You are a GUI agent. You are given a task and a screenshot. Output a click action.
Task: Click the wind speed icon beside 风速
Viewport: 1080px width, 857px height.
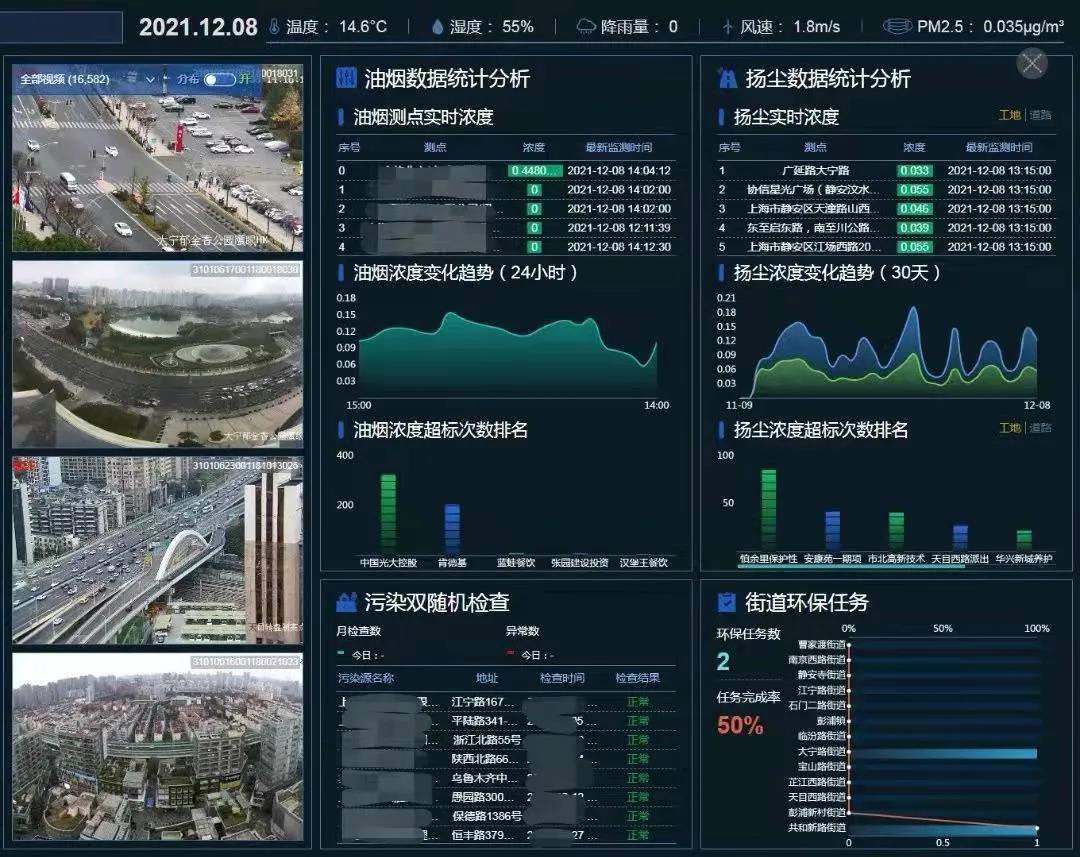725,27
